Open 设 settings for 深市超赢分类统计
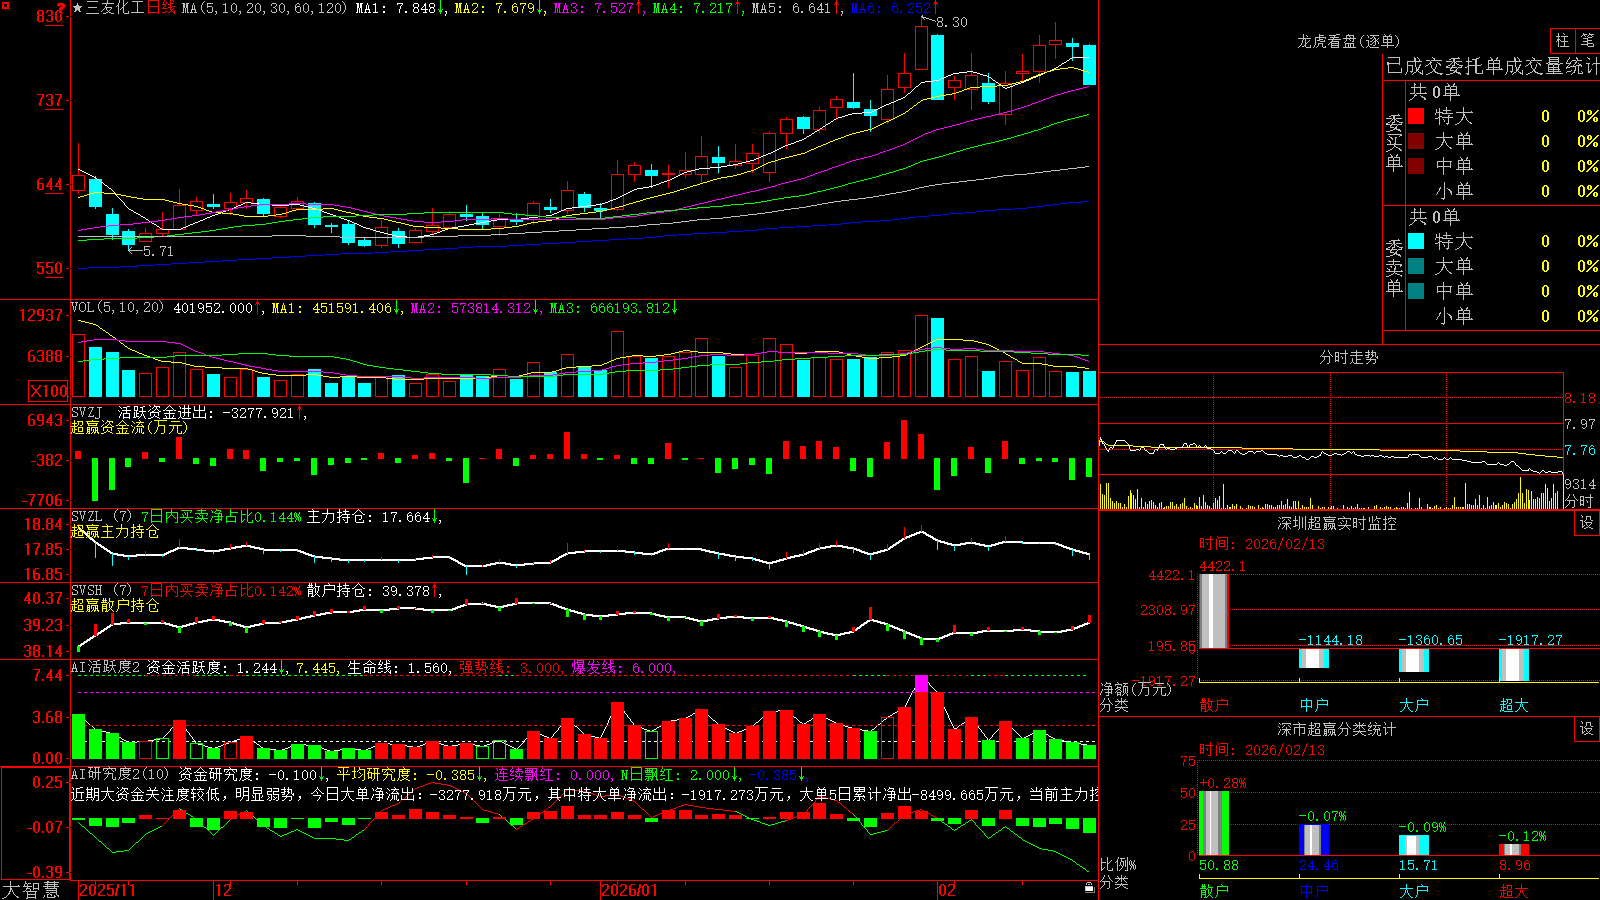Viewport: 1600px width, 900px height. tap(1587, 729)
